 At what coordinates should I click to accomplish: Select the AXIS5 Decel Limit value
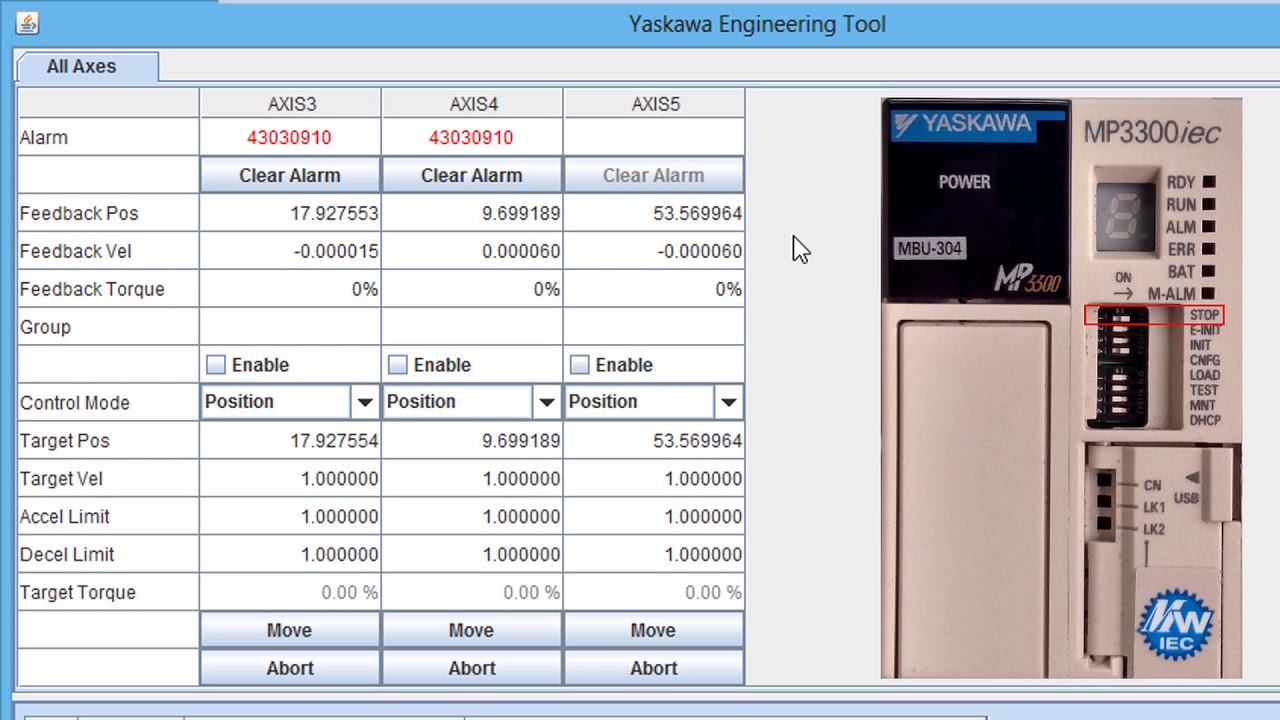(x=654, y=555)
